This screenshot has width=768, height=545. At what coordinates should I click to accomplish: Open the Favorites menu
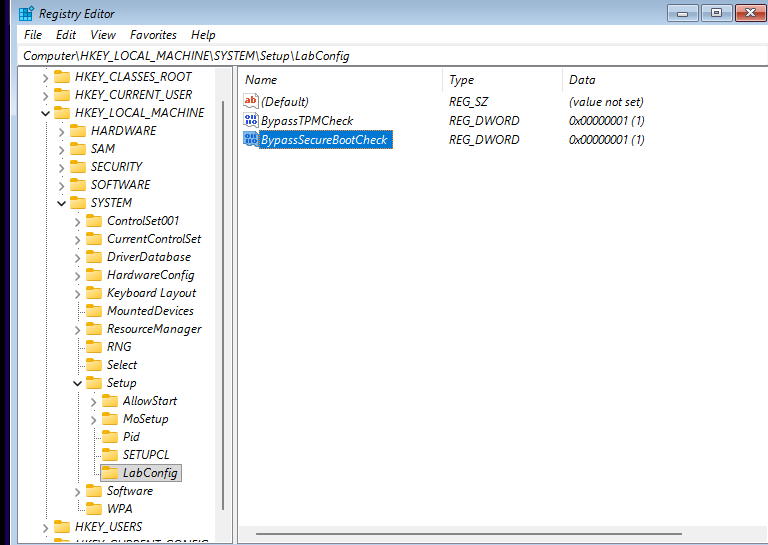153,35
